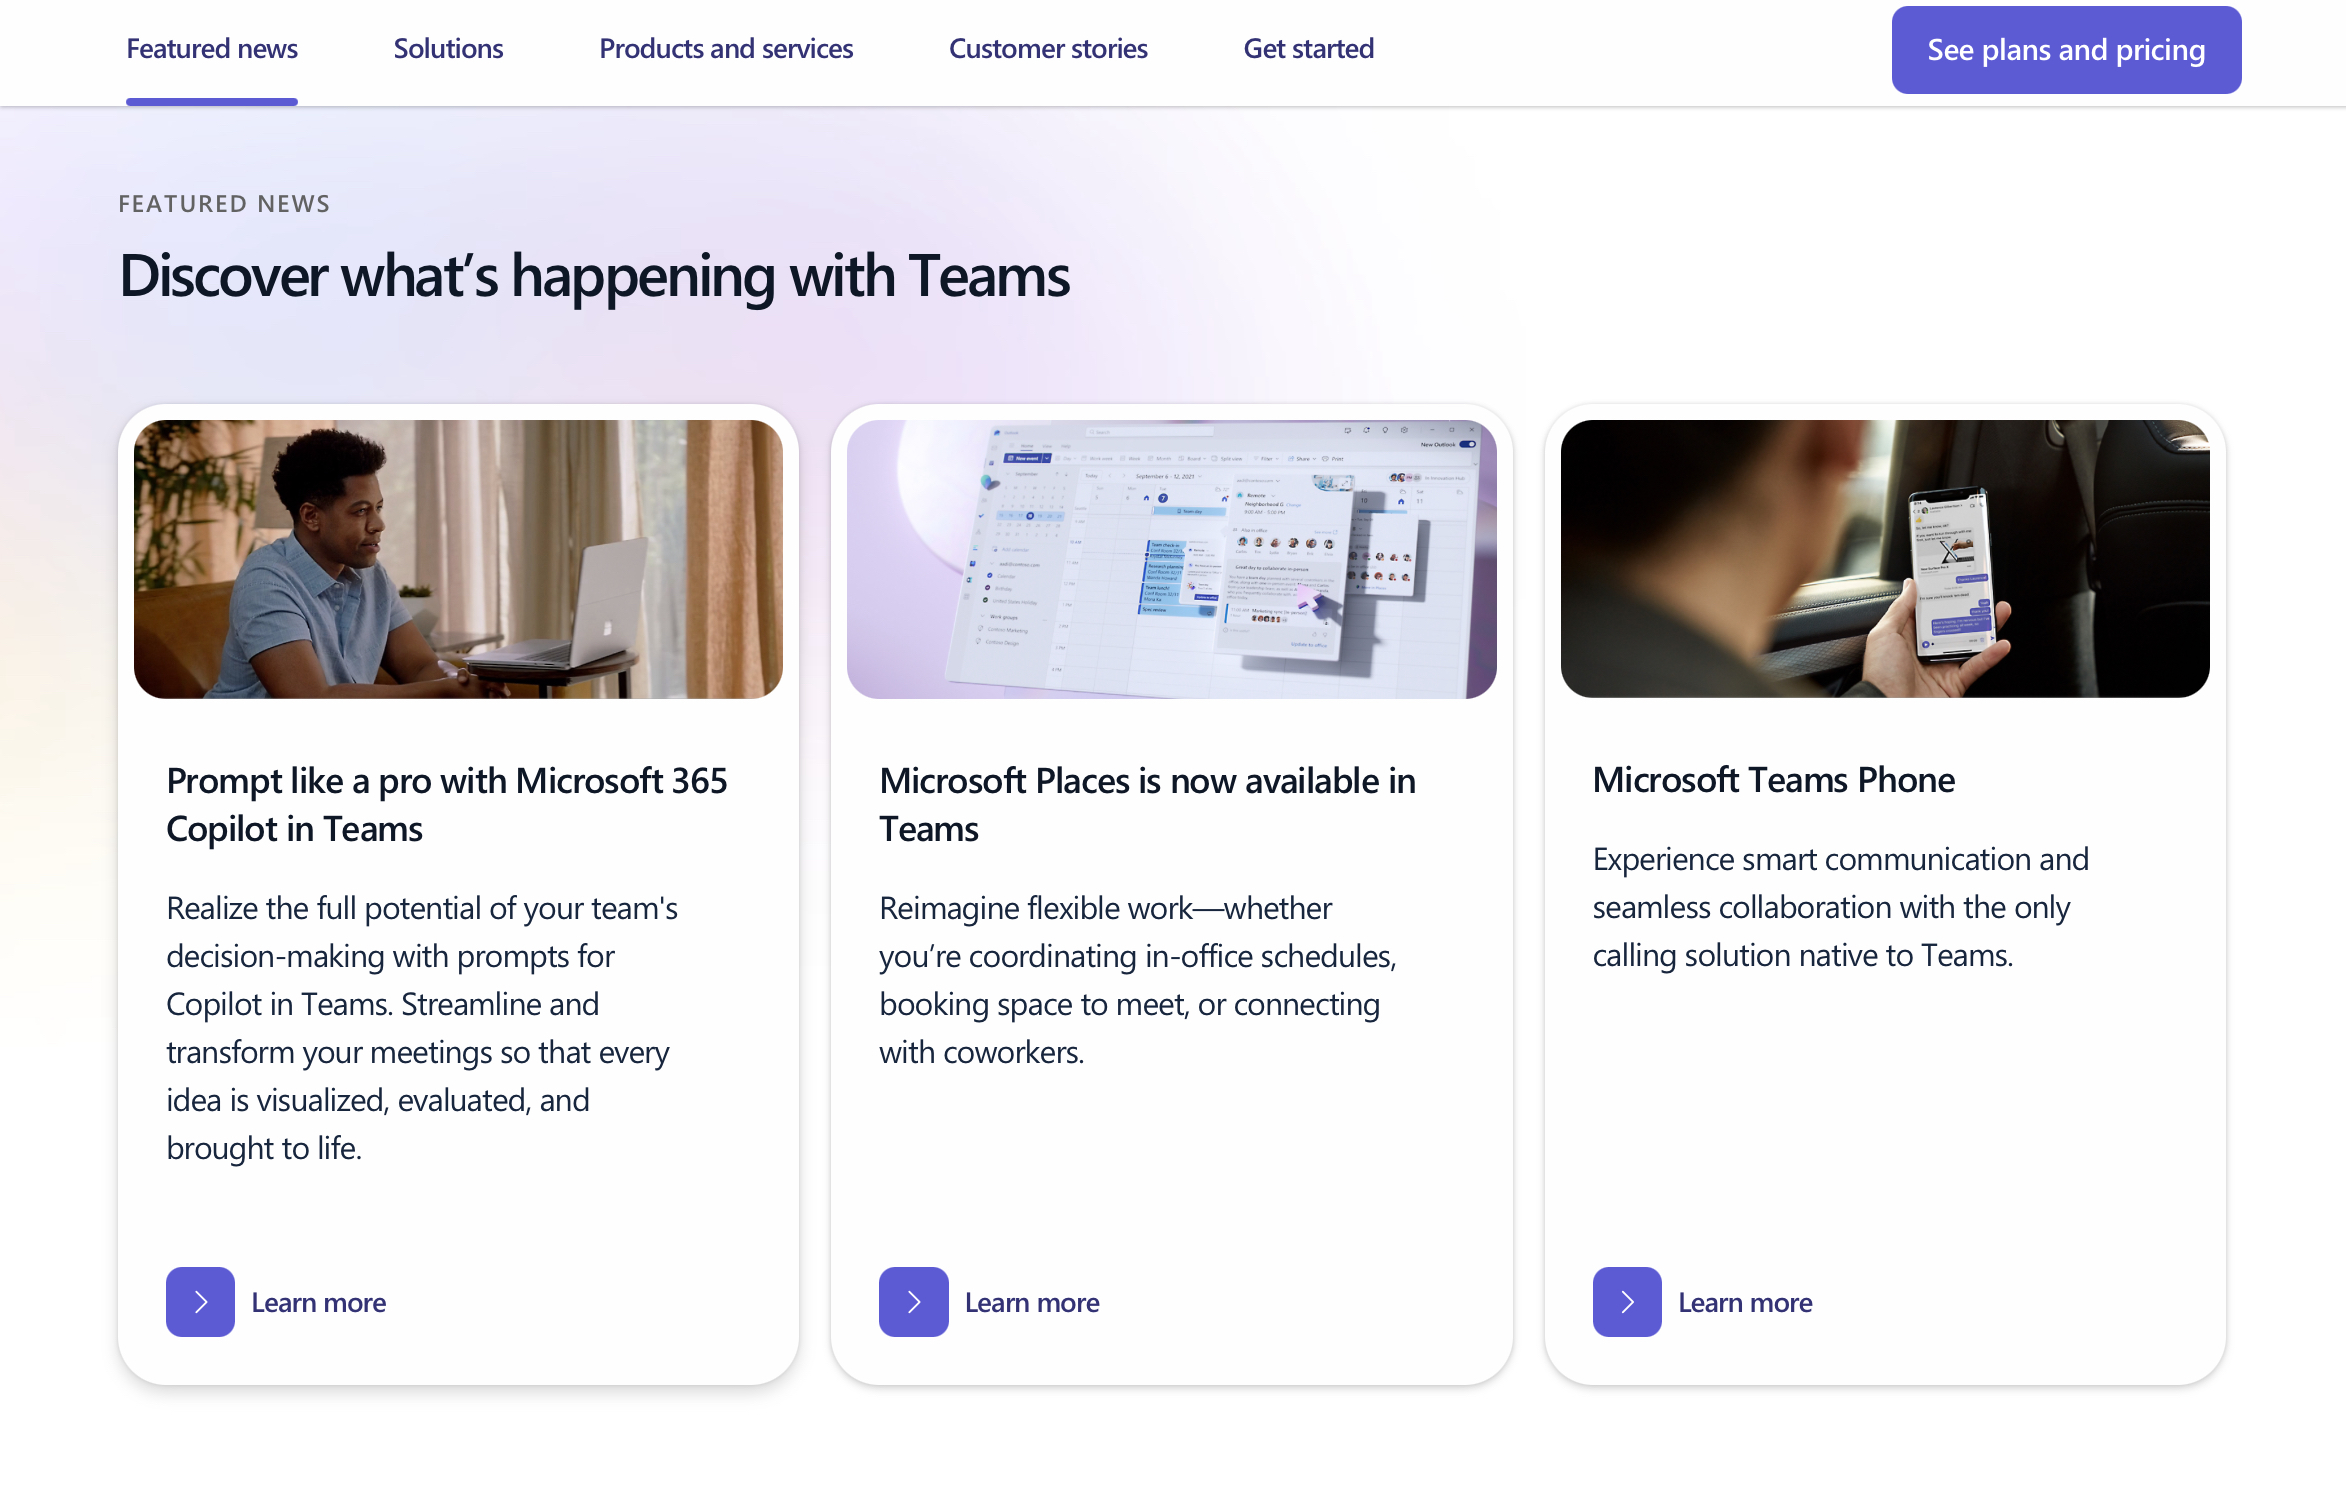Screen dimensions: 2346x1503
Task: Go to Products and services
Action: coord(726,49)
